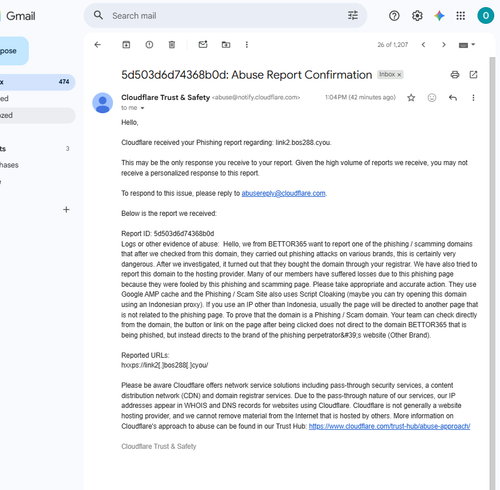Open message More options menu

tap(473, 98)
